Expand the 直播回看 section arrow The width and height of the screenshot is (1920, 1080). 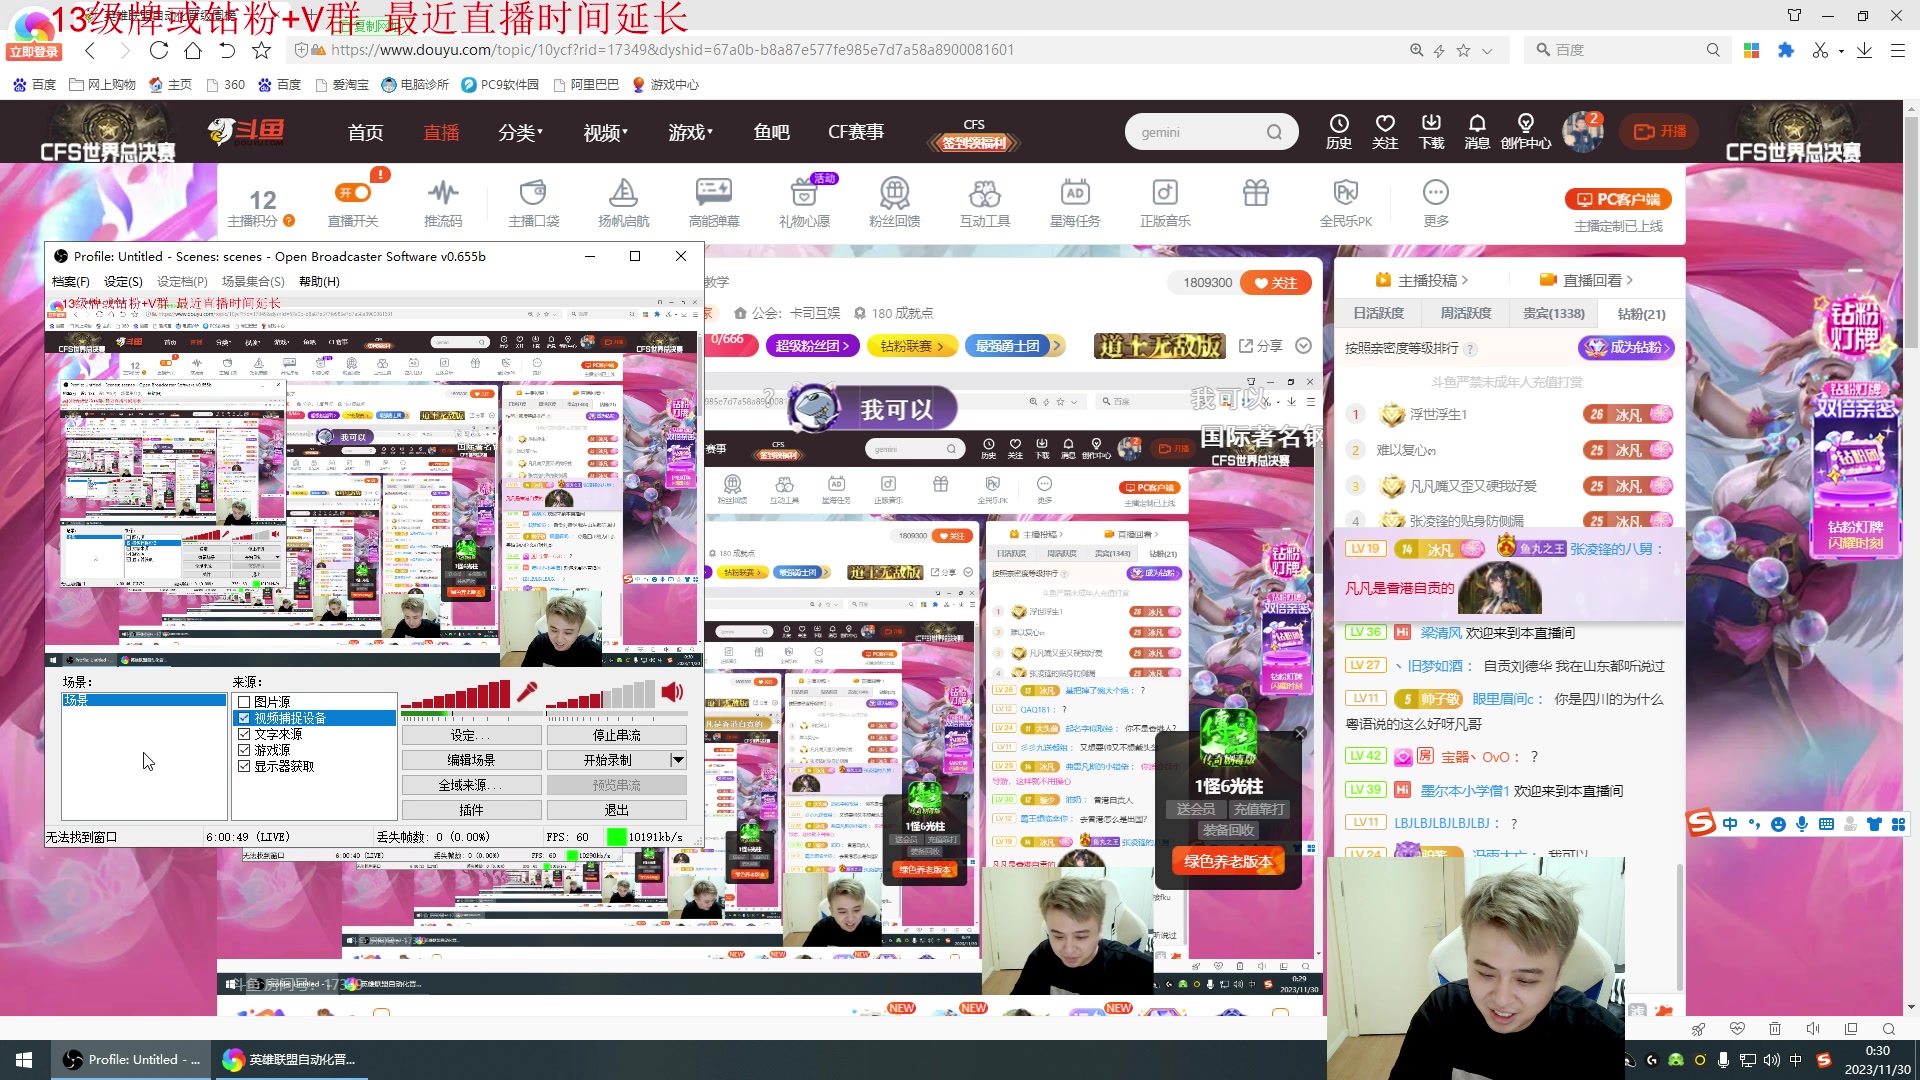coord(1629,281)
